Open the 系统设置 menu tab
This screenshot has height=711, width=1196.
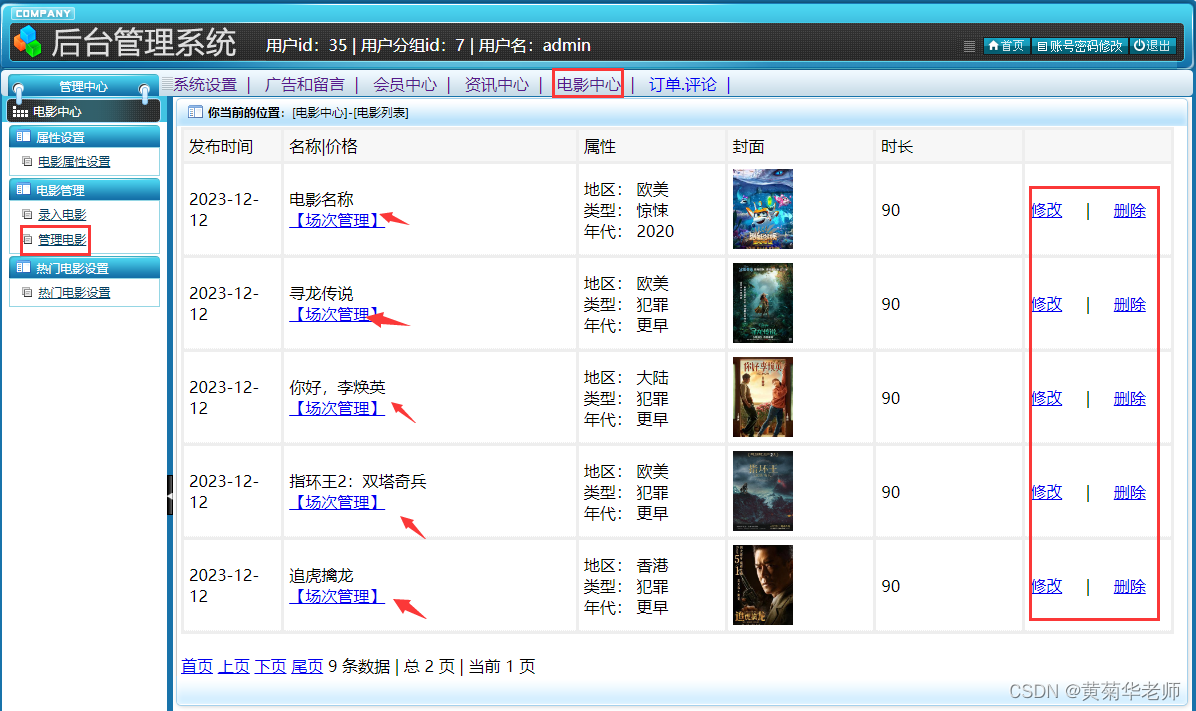205,85
